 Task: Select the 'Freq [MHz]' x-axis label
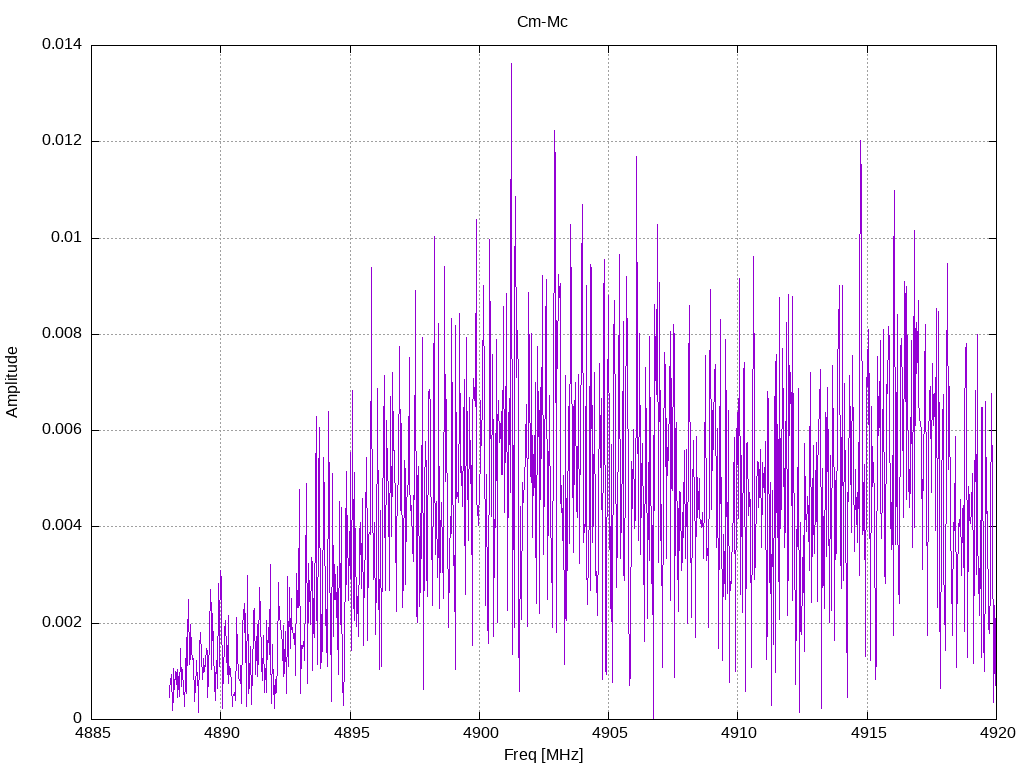[543, 755]
